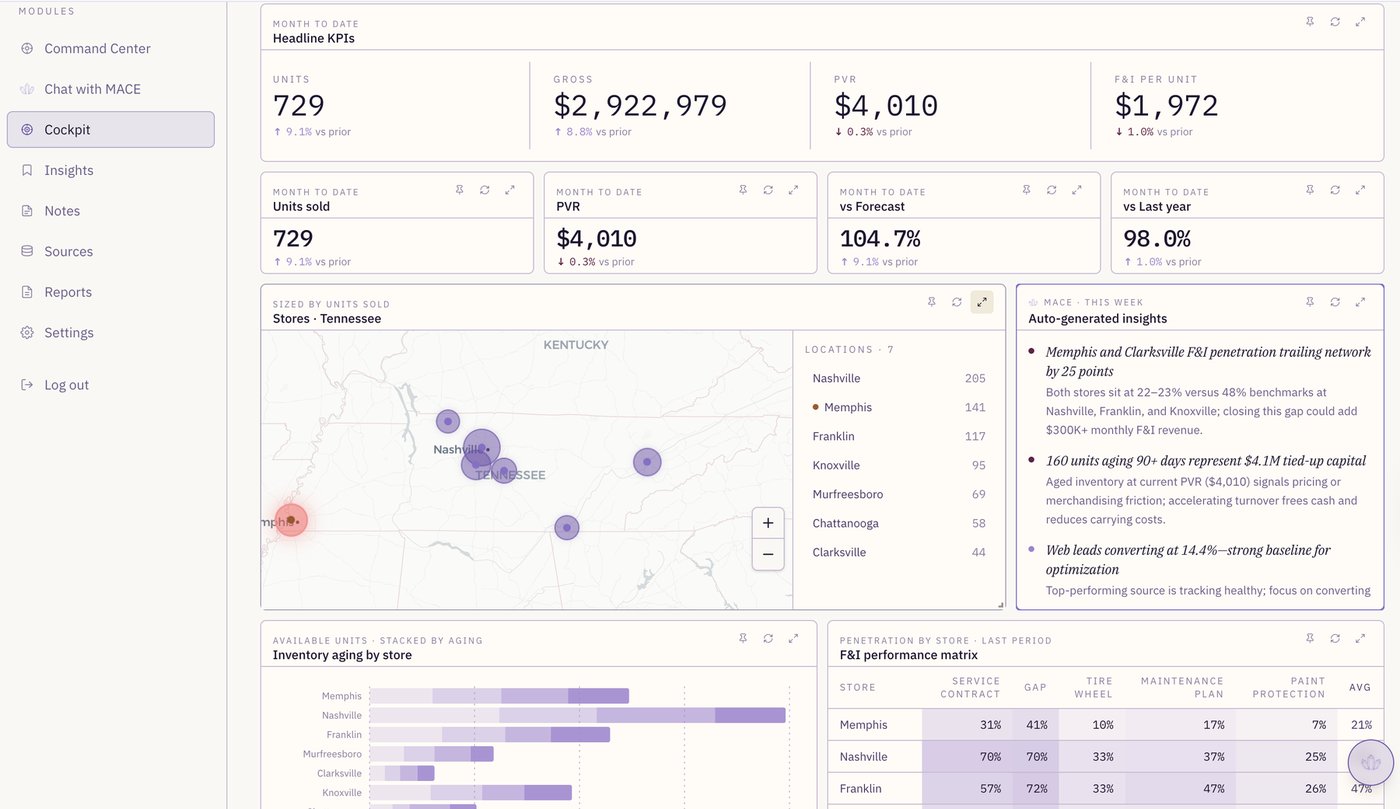Refresh the Inventory aging by store panel
Image resolution: width=1400 pixels, height=809 pixels.
(x=768, y=638)
